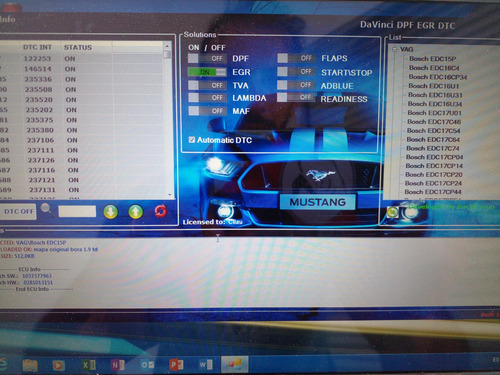Toggle the READINESS switch

click(x=296, y=97)
